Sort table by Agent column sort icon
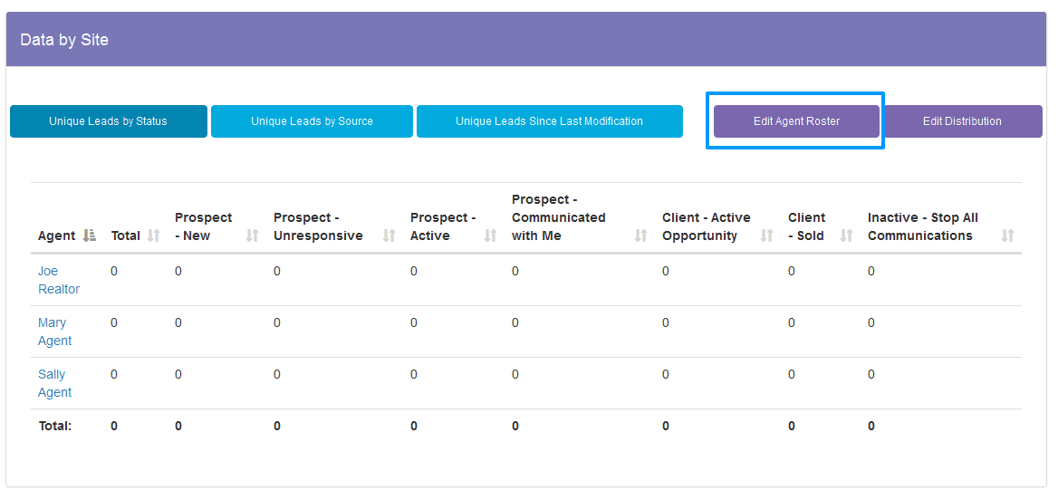The height and width of the screenshot is (500, 1058). click(x=90, y=236)
